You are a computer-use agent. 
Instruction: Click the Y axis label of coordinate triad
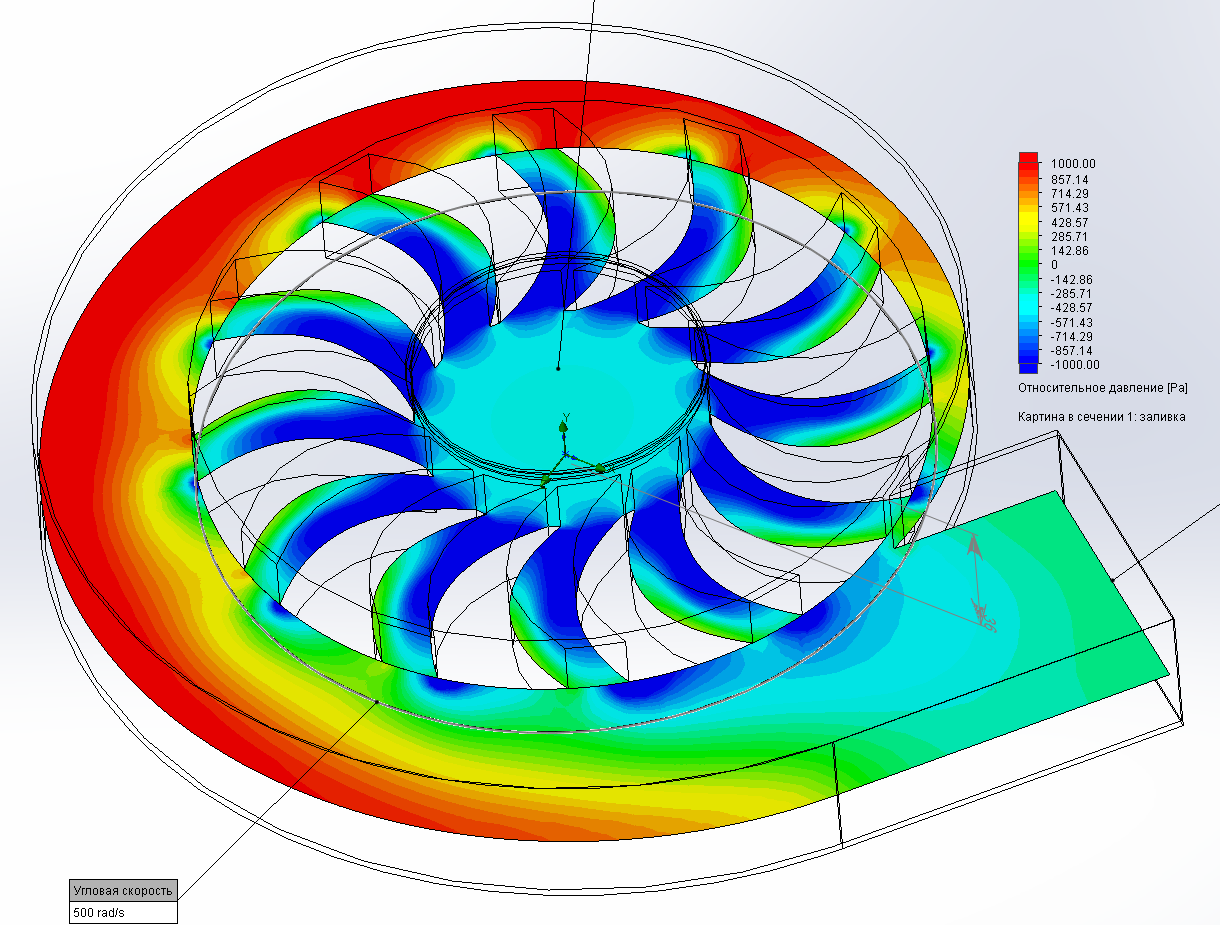(x=565, y=415)
